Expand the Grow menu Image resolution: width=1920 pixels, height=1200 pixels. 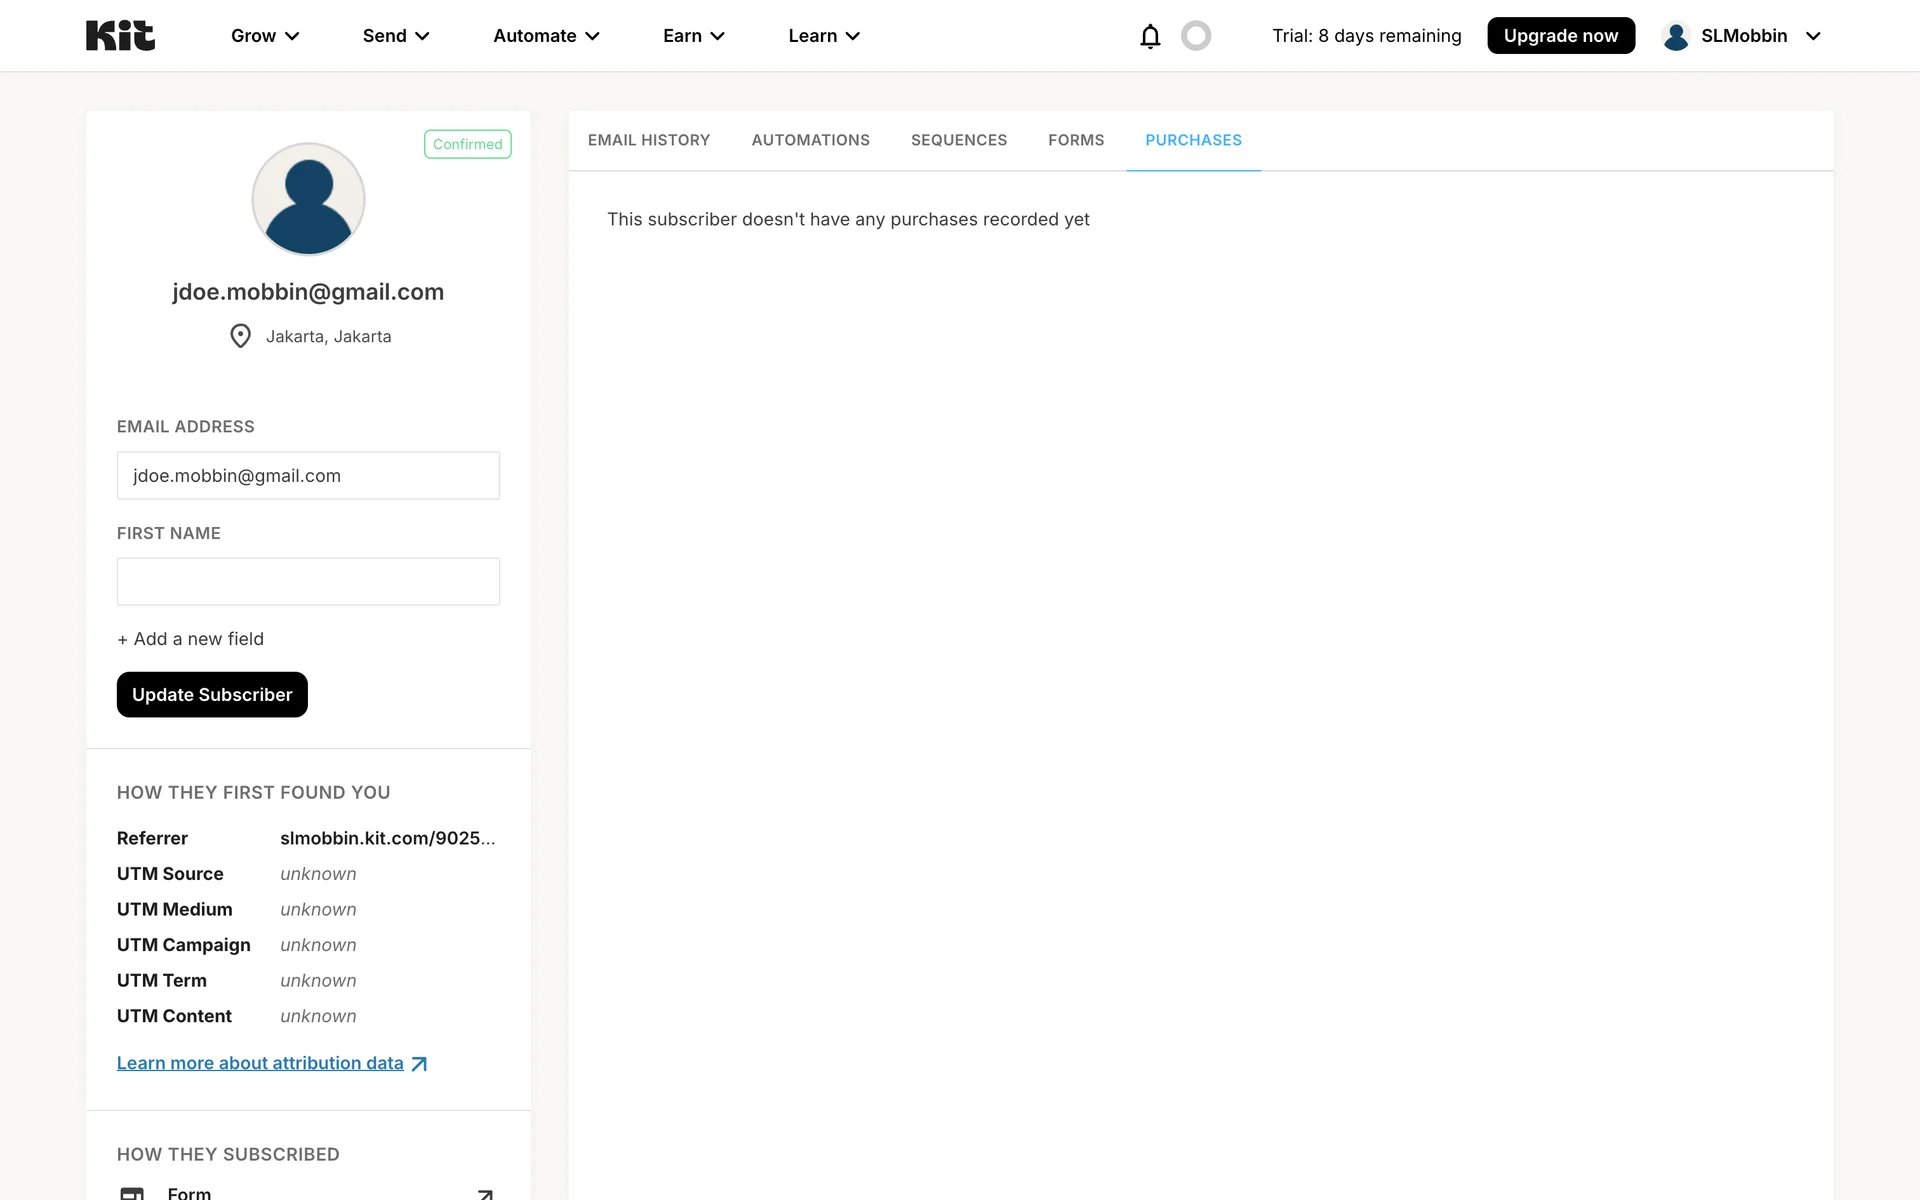coord(265,36)
